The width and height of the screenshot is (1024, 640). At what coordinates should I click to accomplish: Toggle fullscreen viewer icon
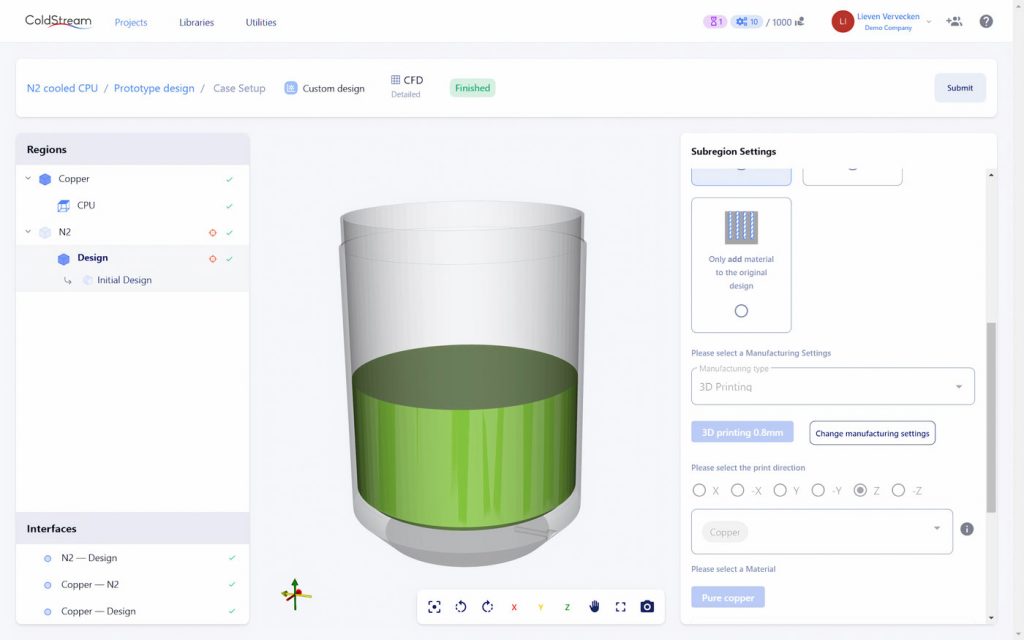click(x=620, y=607)
